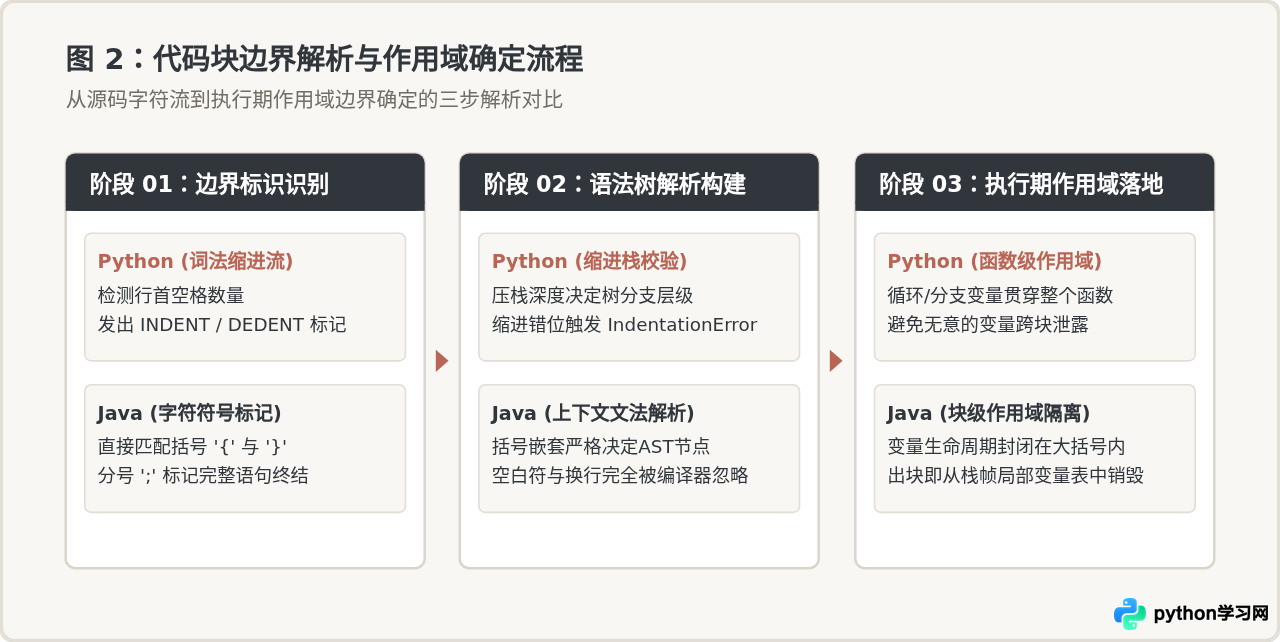Click the line 括号嵌套严格决定AST节点
This screenshot has height=642, width=1280.
click(601, 446)
